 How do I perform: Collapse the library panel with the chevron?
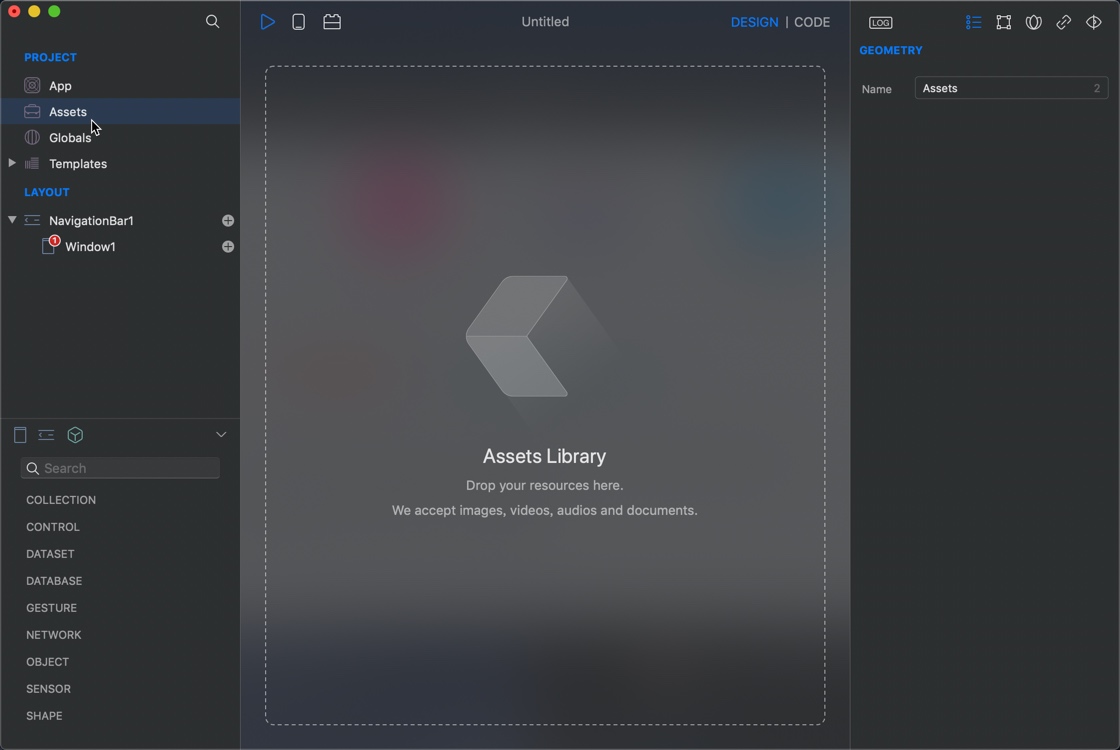(x=221, y=434)
